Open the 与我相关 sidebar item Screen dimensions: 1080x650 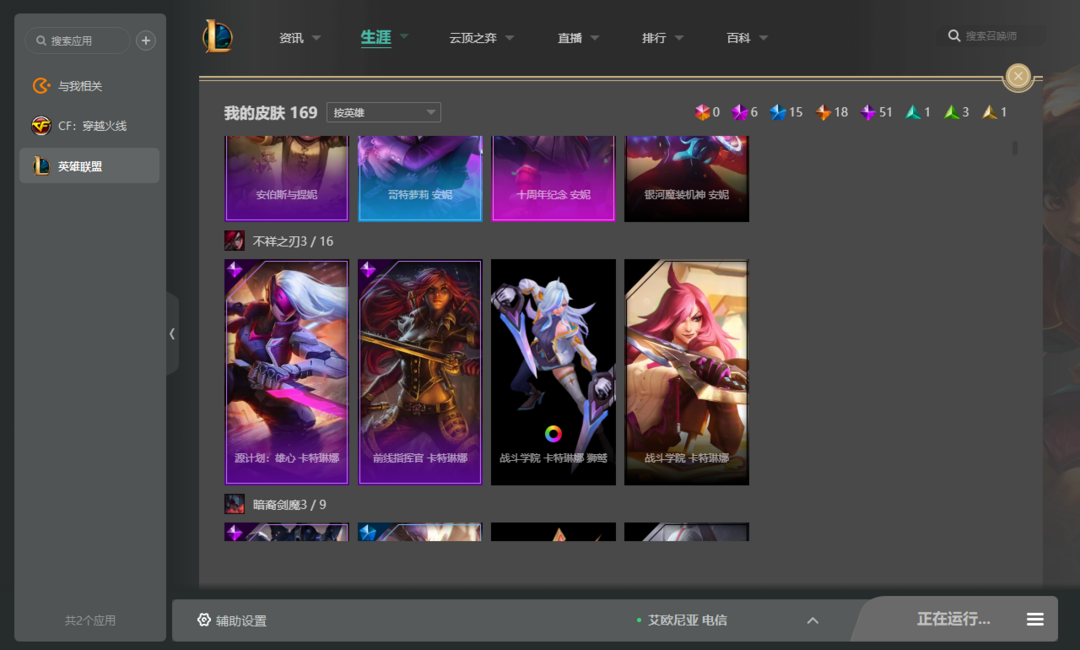(x=90, y=86)
